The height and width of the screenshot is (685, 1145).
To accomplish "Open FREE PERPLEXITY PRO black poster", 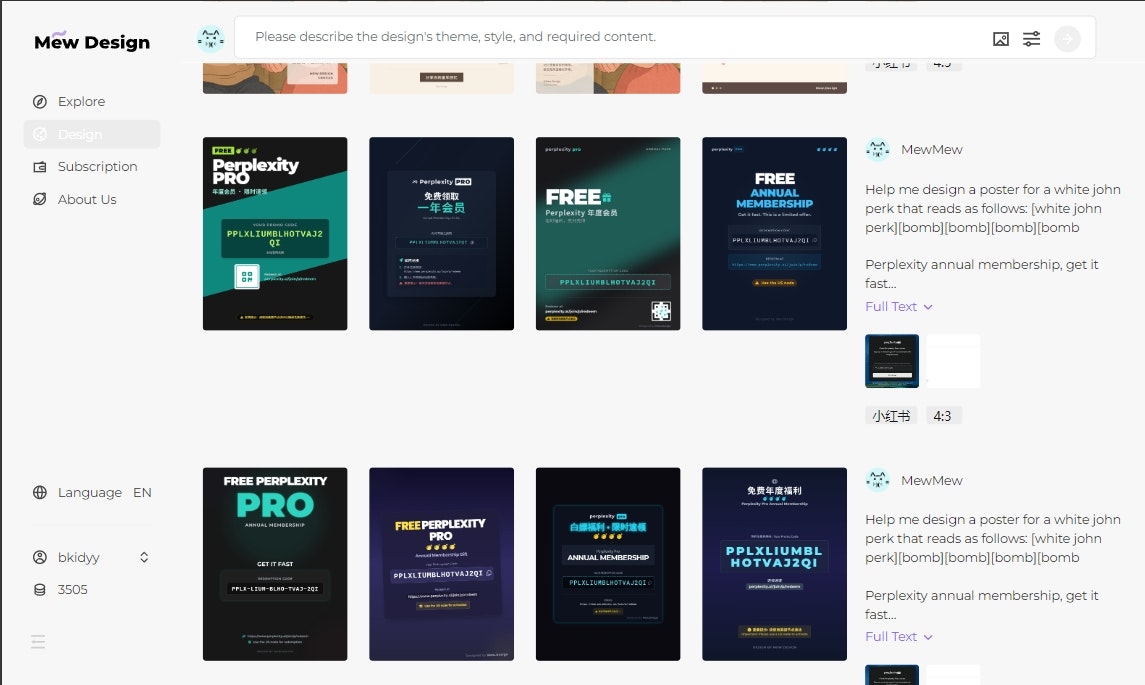I will 275,564.
